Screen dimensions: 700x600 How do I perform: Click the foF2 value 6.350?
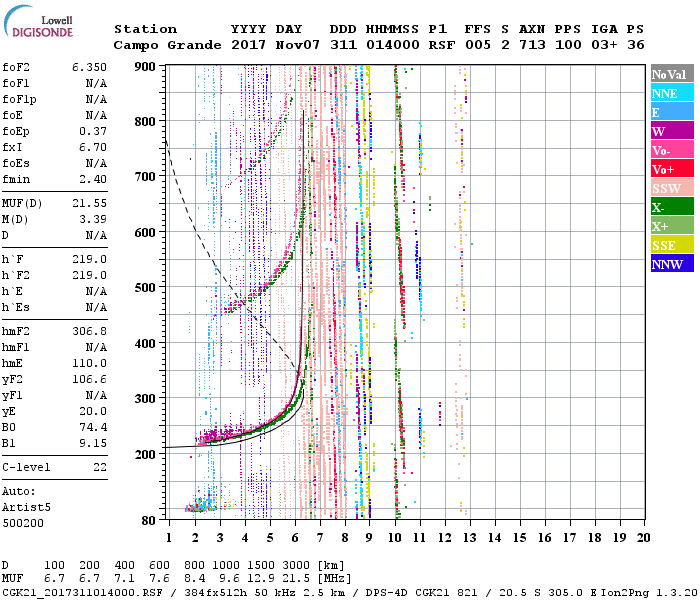click(89, 67)
